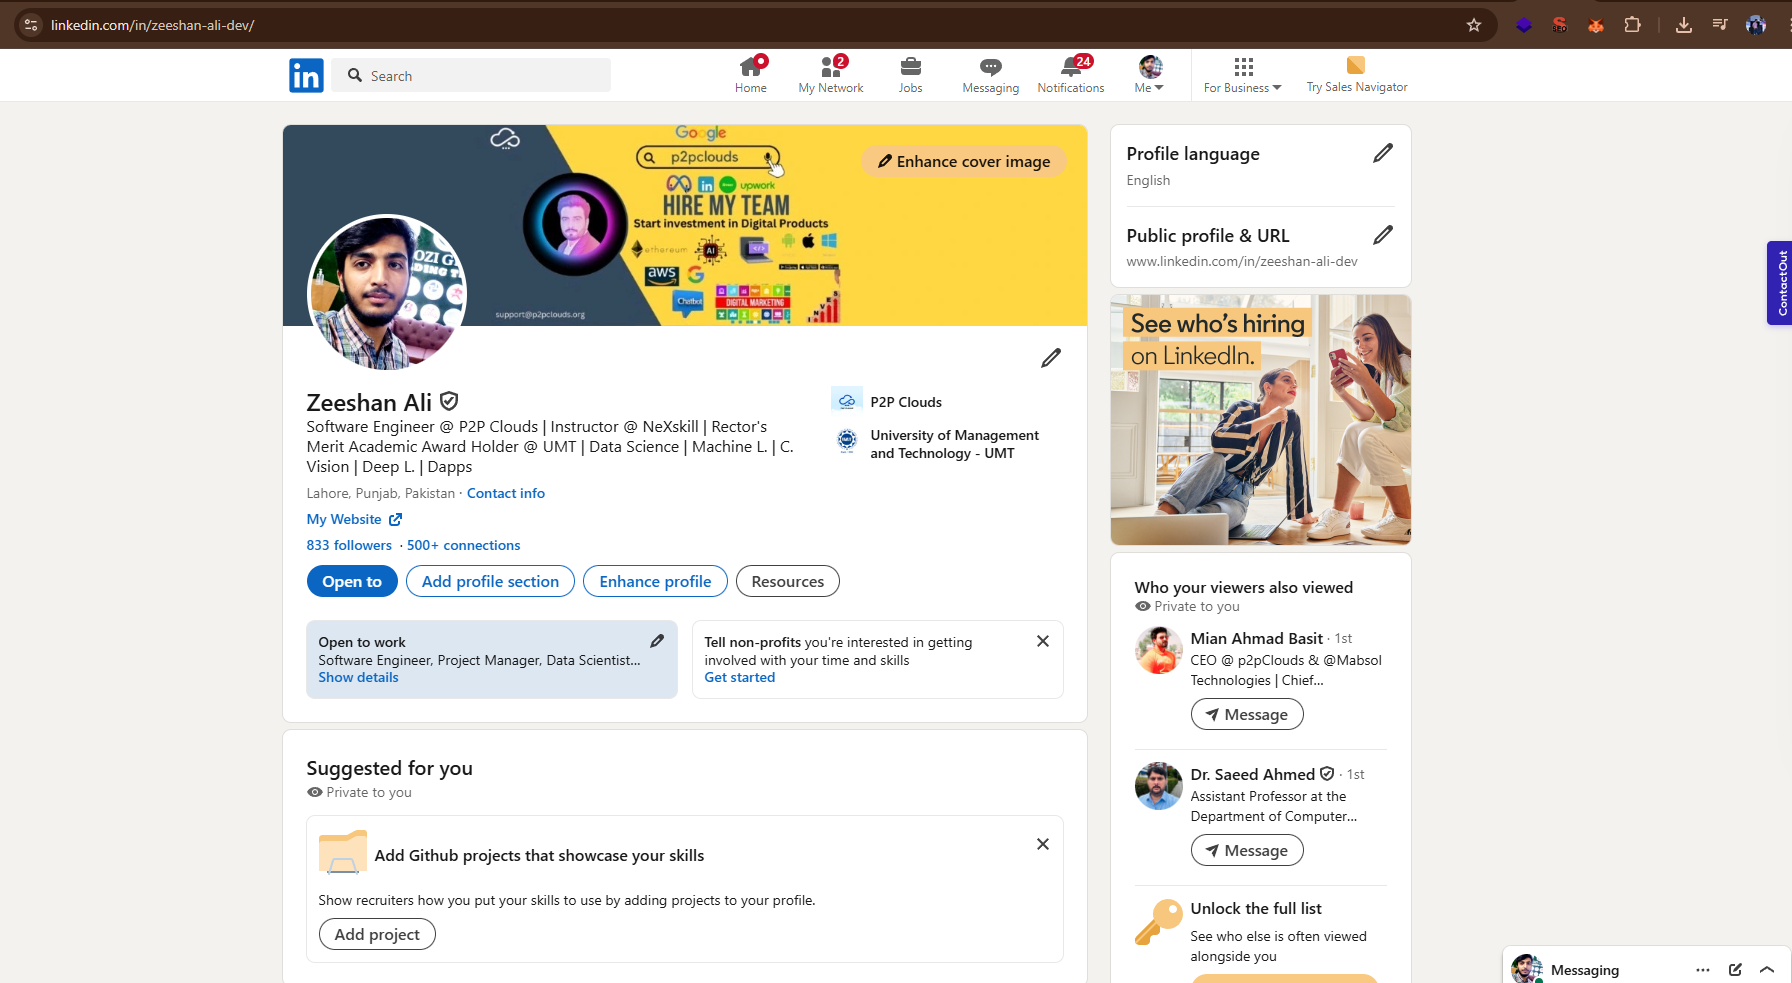
Task: Click Mian Ahmad Basit avatar photo
Action: (x=1159, y=650)
